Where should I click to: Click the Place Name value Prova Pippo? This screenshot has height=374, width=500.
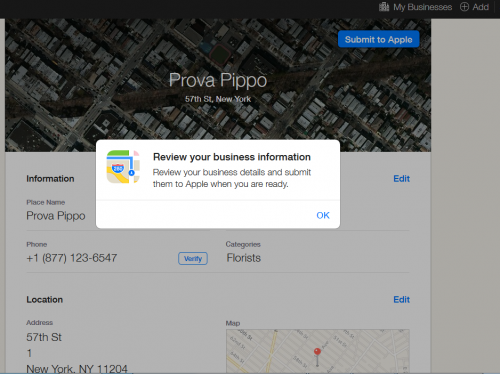pos(56,216)
